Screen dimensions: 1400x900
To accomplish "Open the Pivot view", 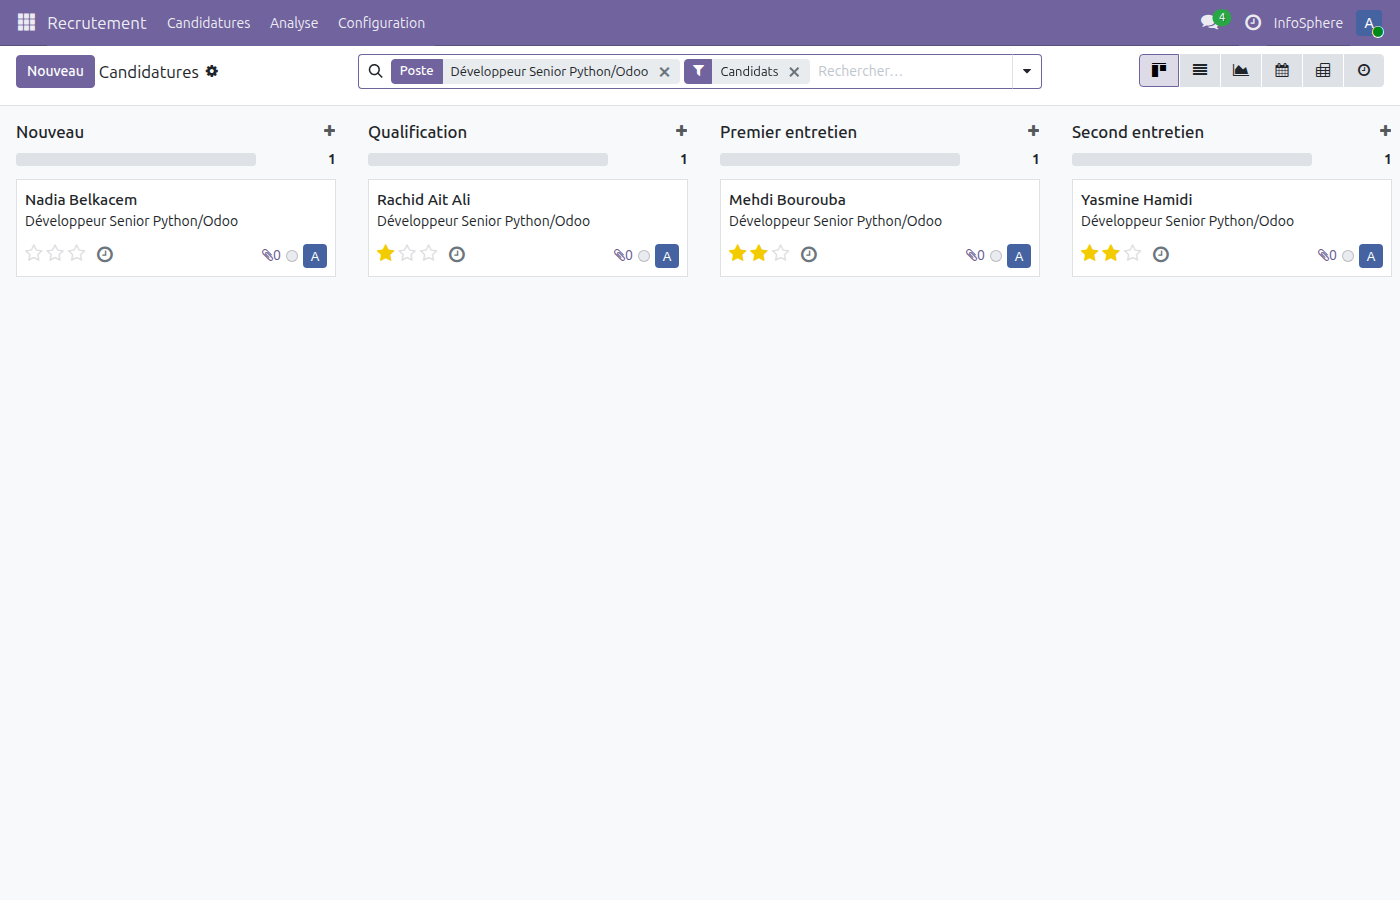I will coord(1322,70).
